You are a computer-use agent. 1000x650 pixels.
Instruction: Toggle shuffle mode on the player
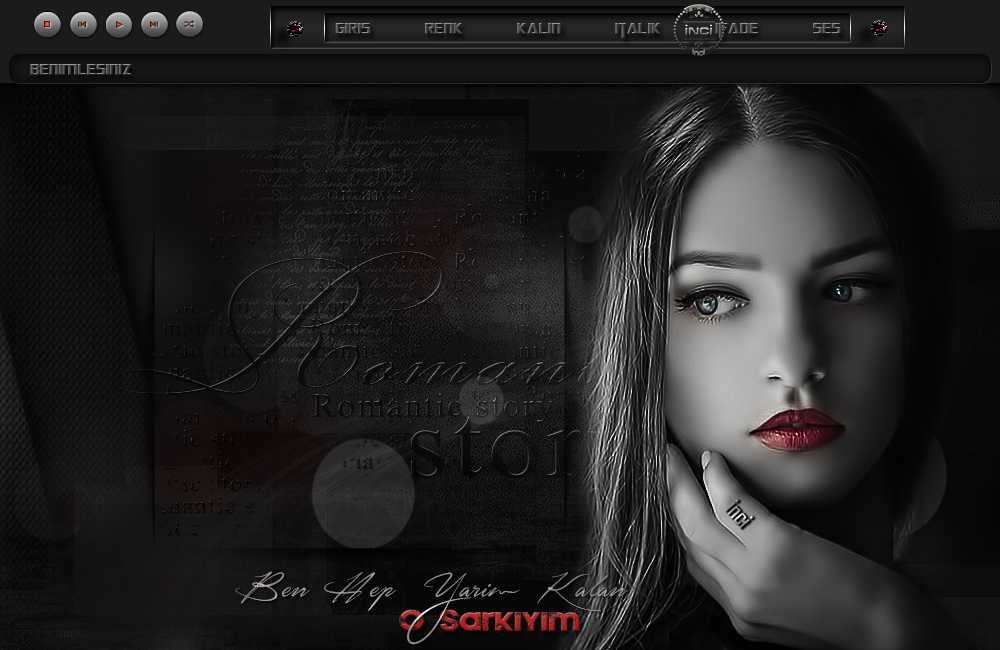pos(189,23)
